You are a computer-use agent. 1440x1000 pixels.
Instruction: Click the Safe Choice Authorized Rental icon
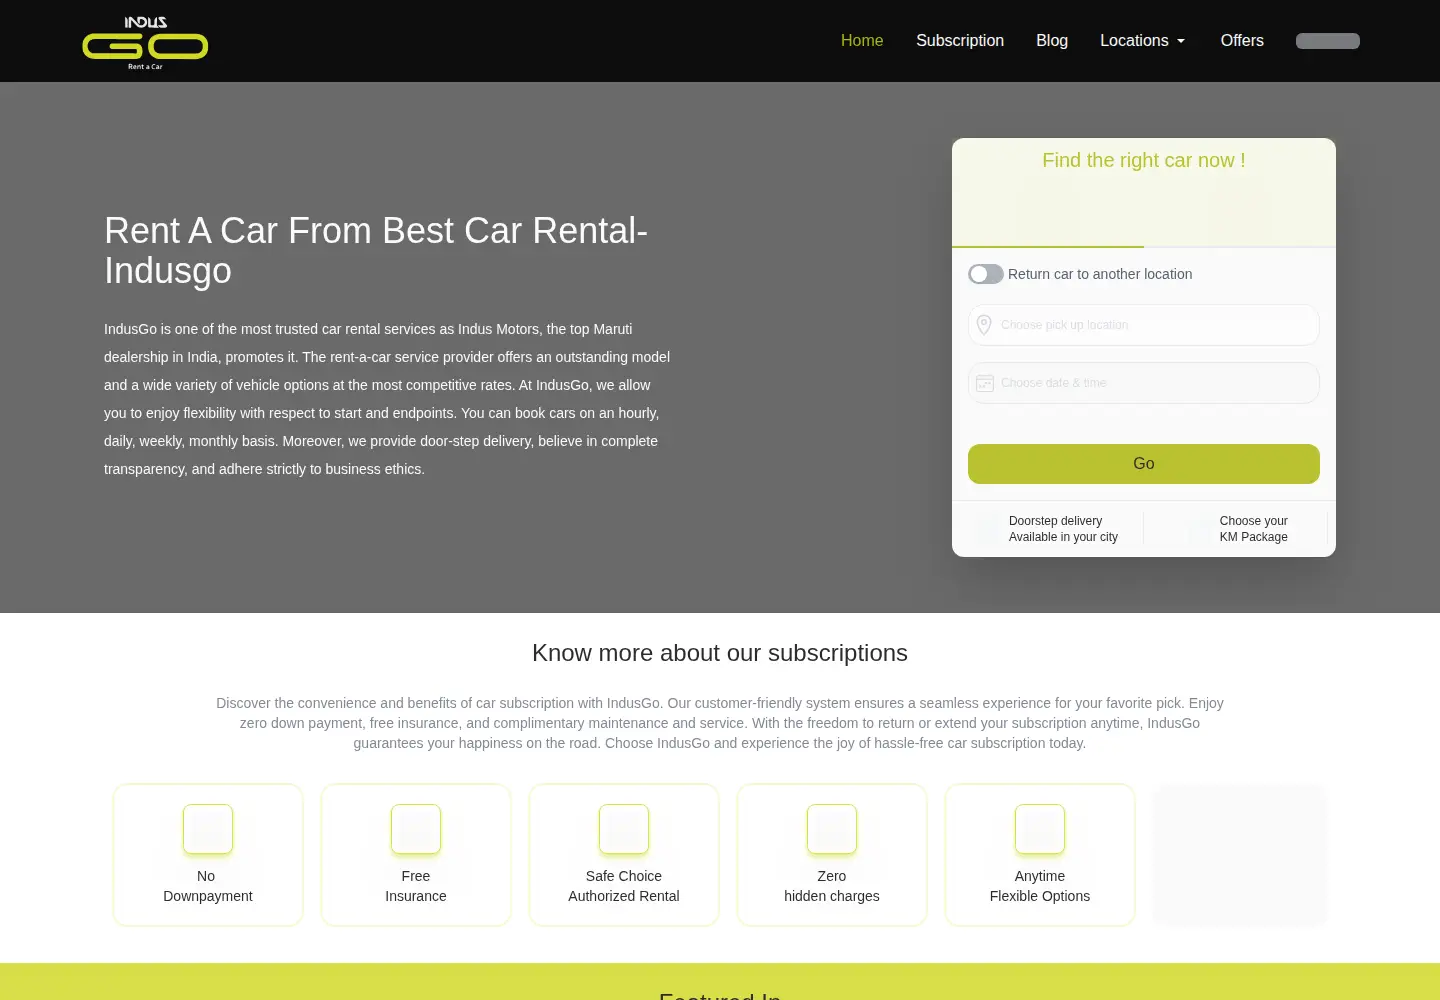[x=624, y=829]
